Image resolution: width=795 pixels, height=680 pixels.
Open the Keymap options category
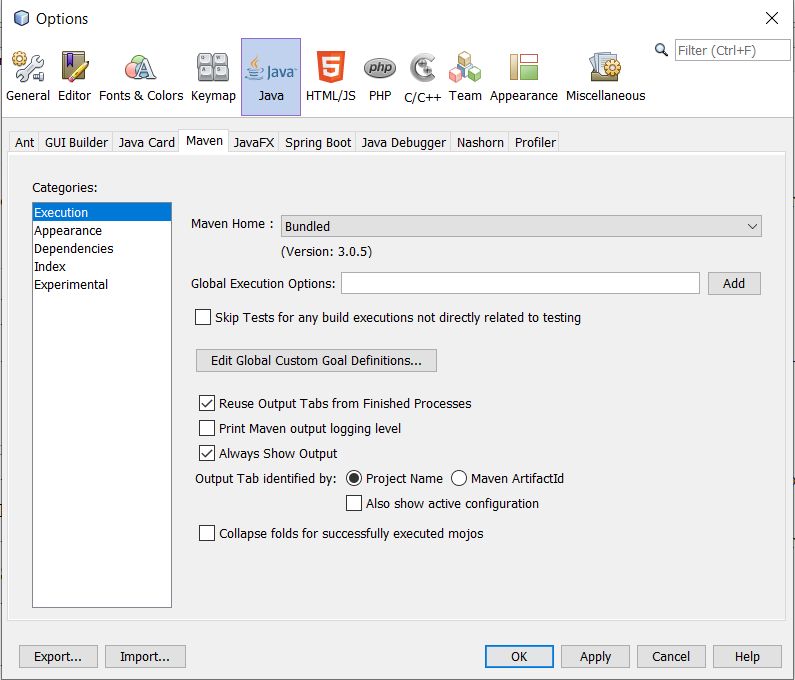click(213, 77)
